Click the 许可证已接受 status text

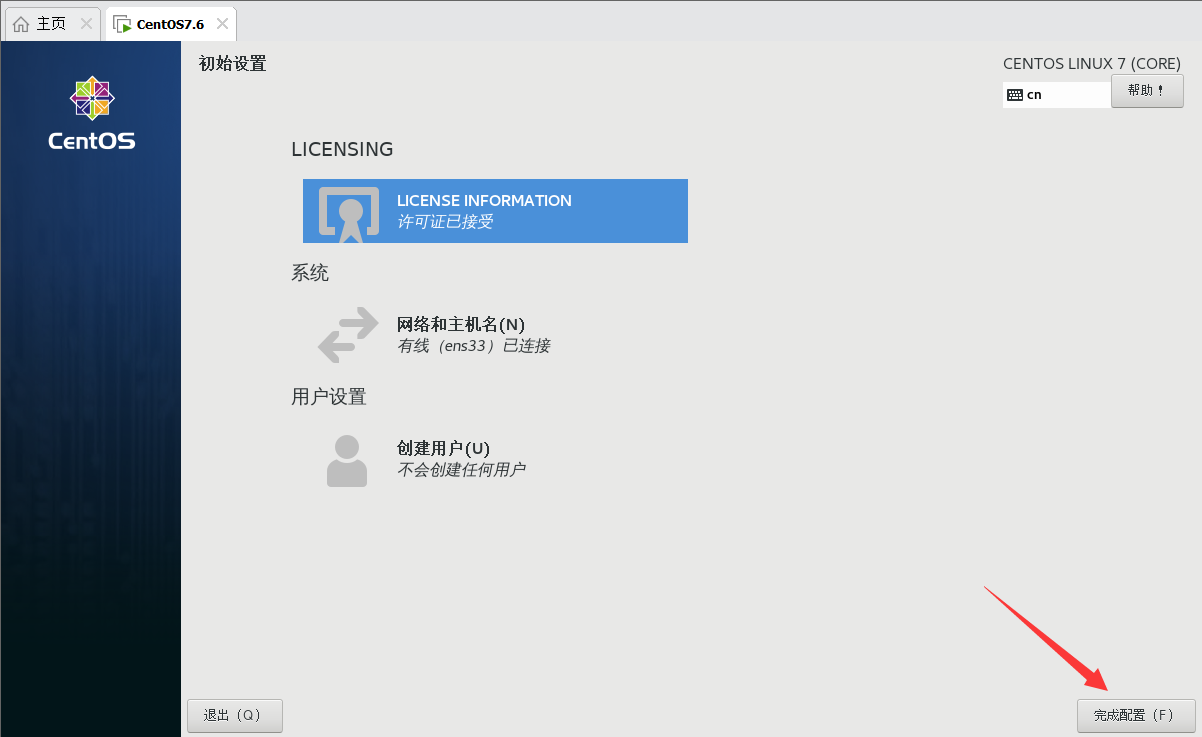445,222
